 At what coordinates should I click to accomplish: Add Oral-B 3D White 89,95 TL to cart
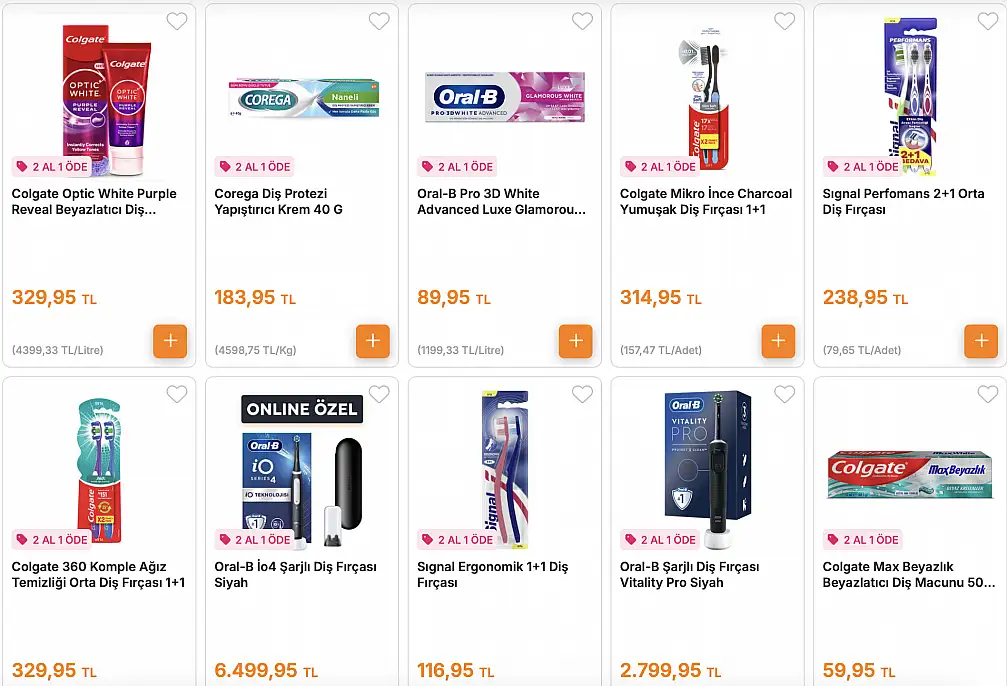(576, 341)
